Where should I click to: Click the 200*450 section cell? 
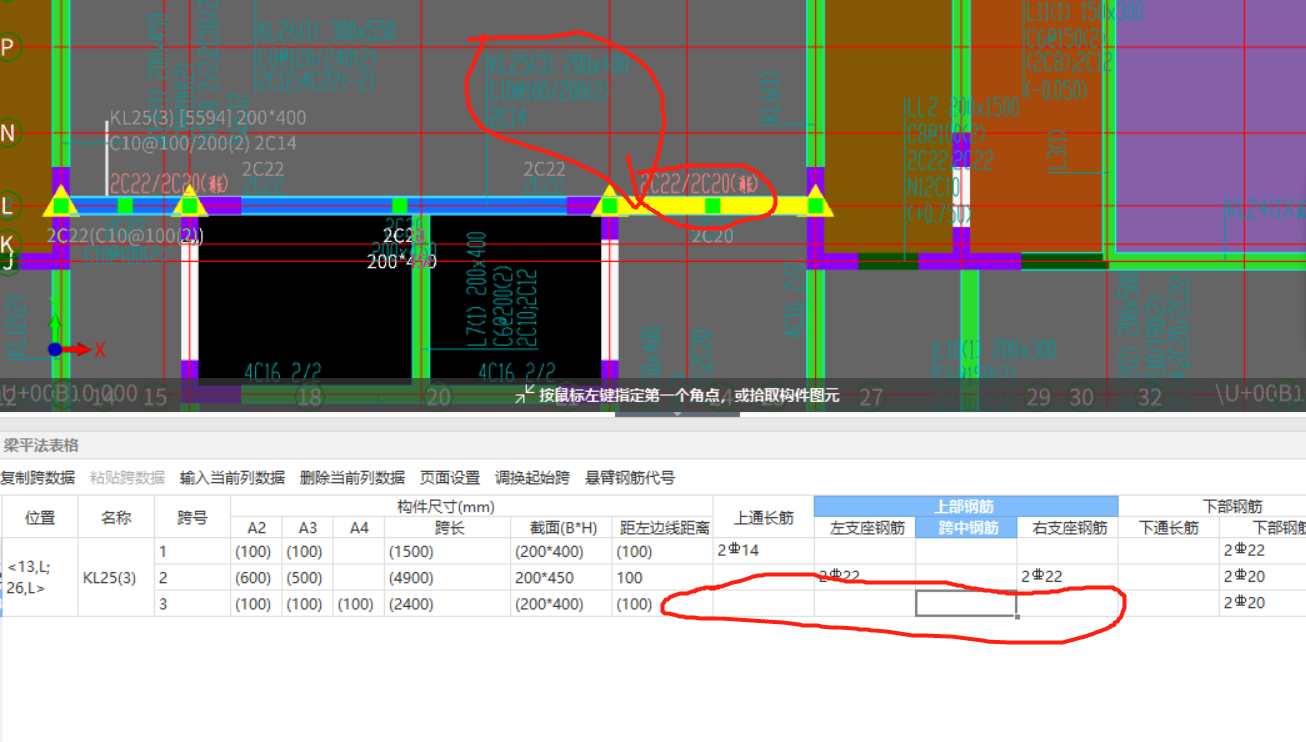[x=560, y=577]
